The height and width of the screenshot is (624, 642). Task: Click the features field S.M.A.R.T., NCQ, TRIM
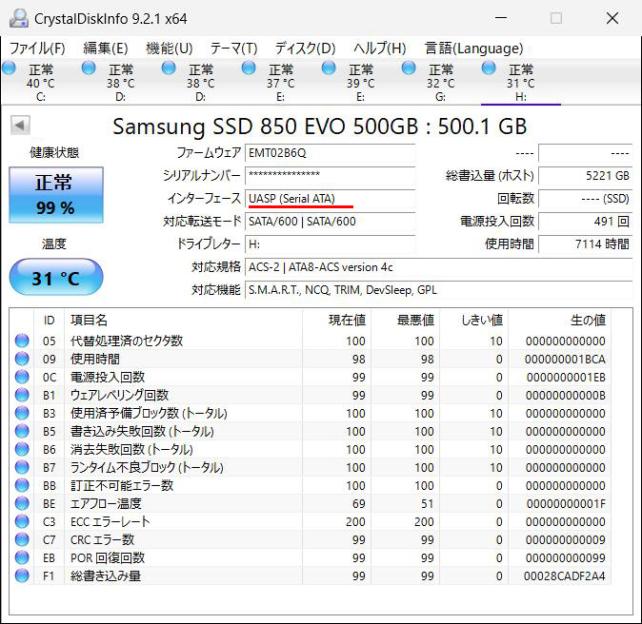(x=439, y=290)
